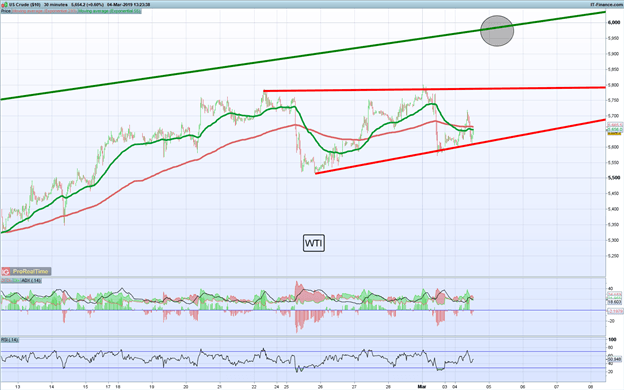Open the 30 minutes timeframe selector
The height and width of the screenshot is (390, 624).
coord(55,4)
